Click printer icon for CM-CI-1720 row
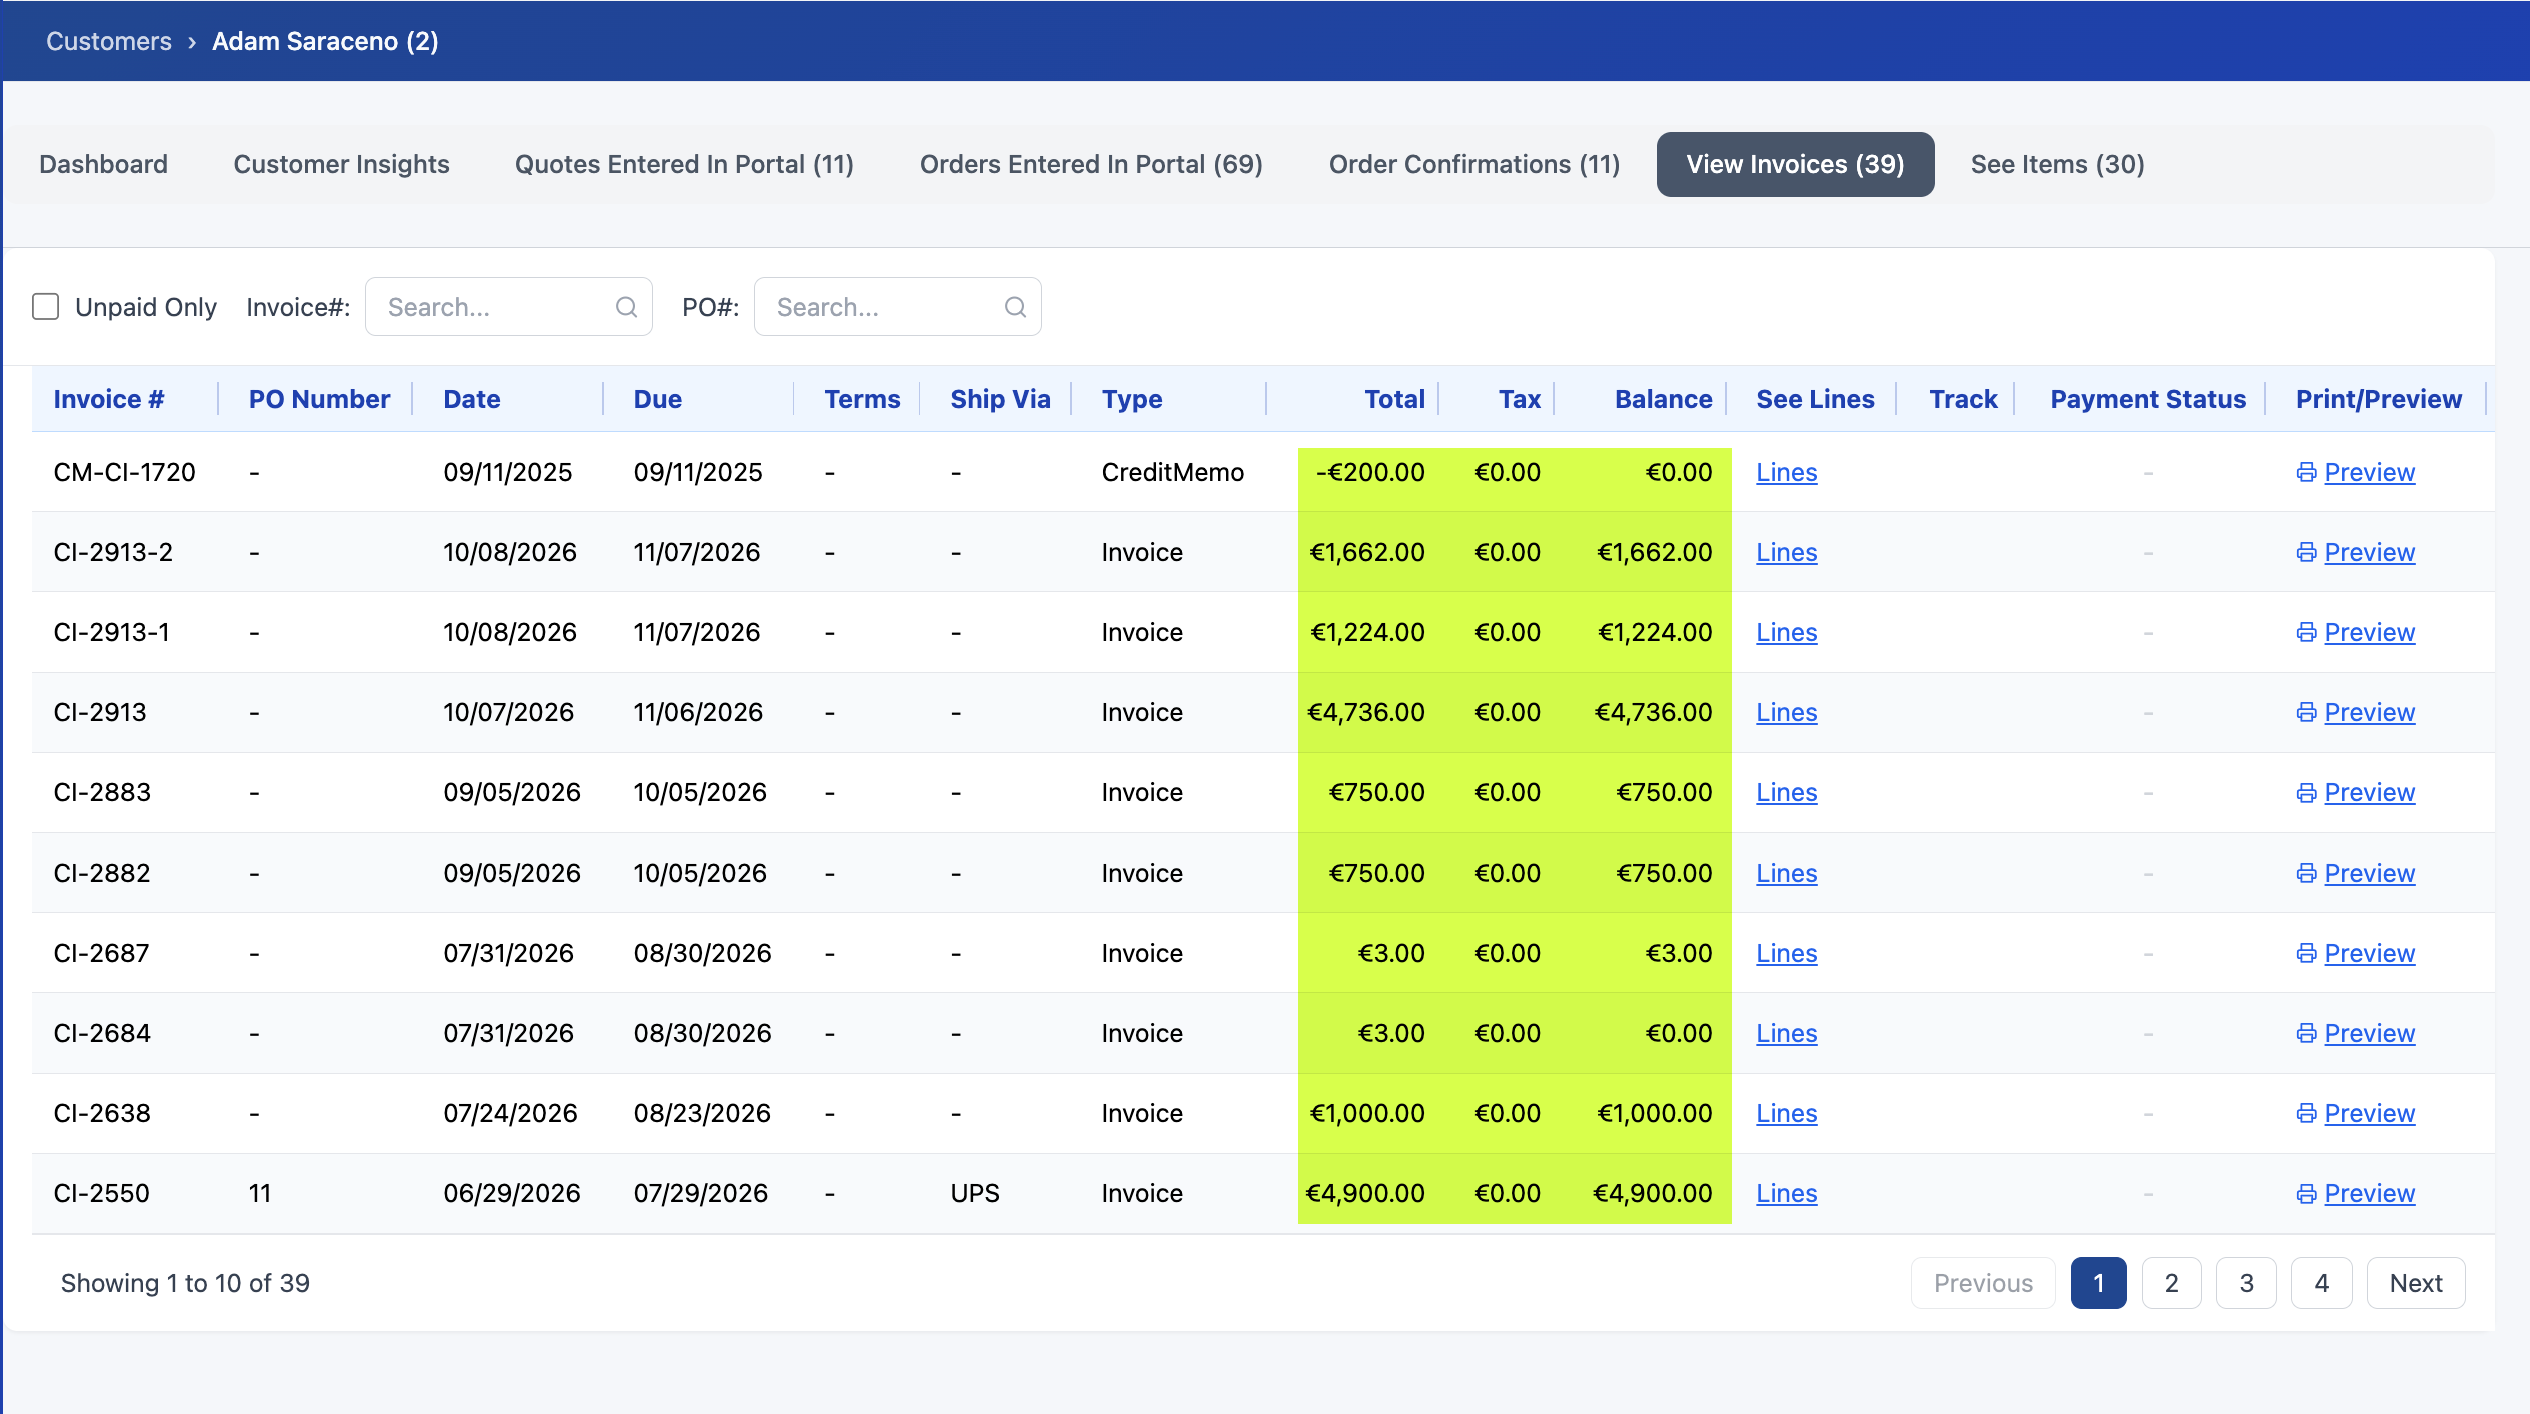 (2306, 472)
